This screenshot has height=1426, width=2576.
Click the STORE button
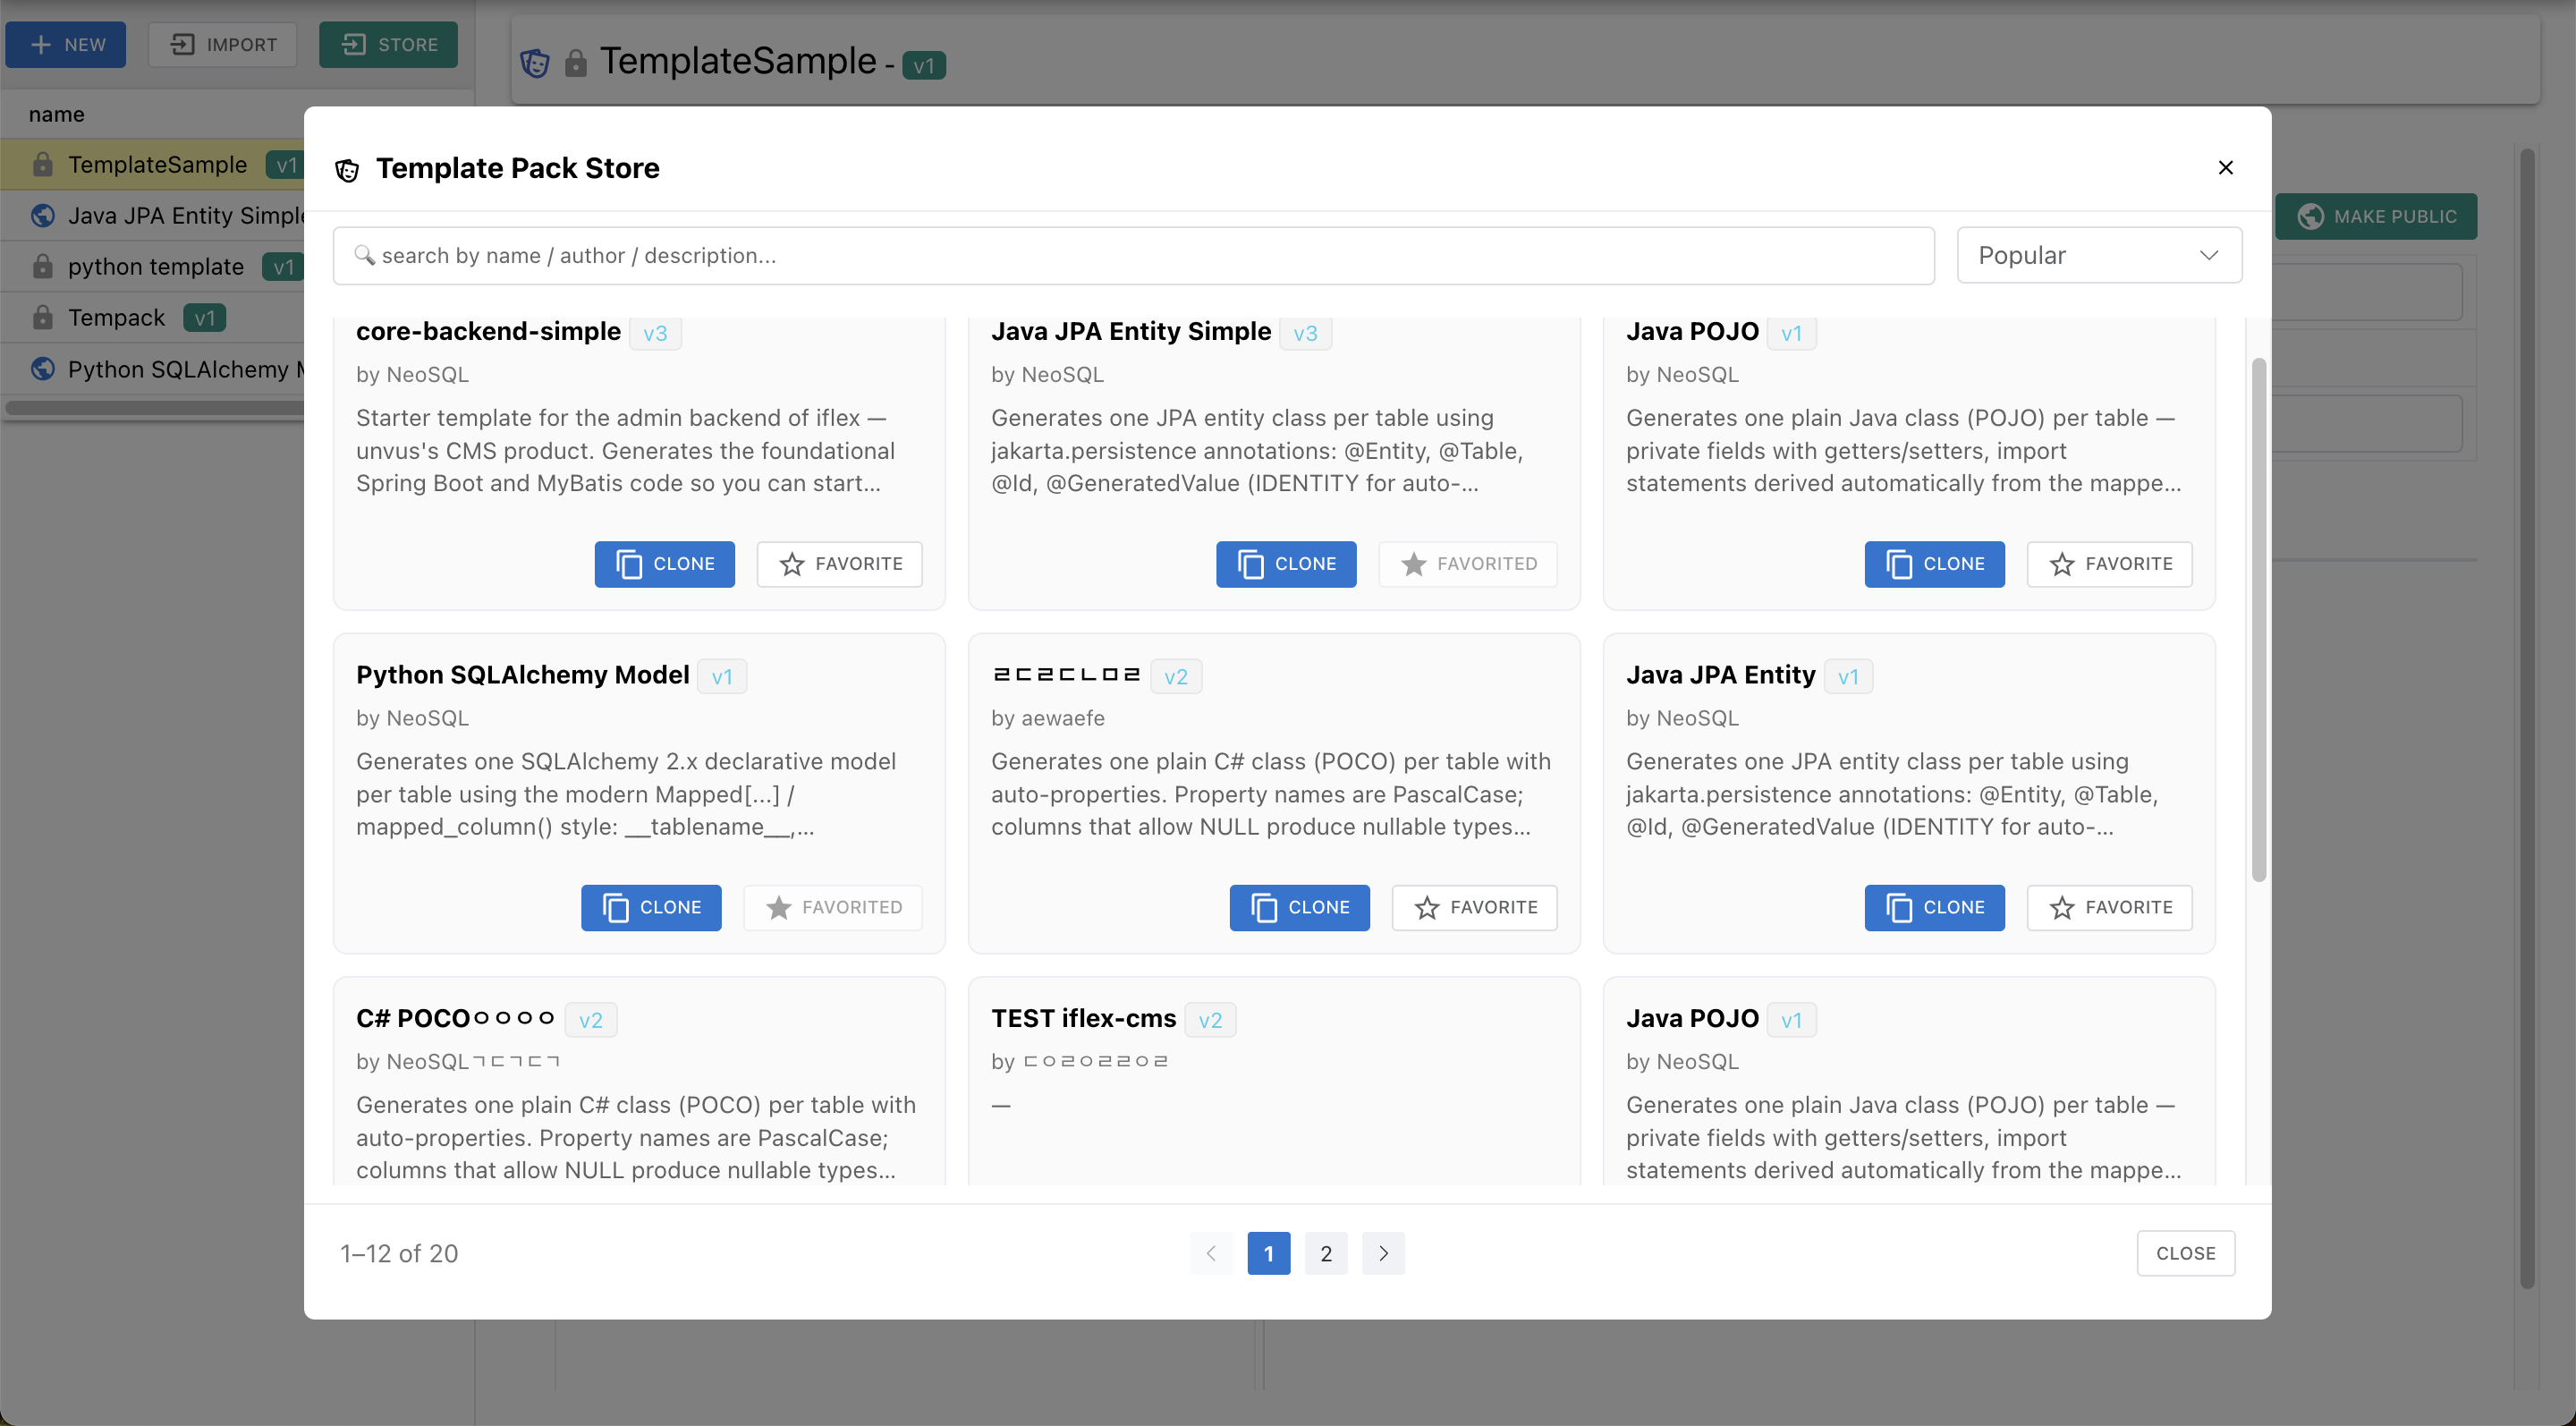click(x=388, y=44)
